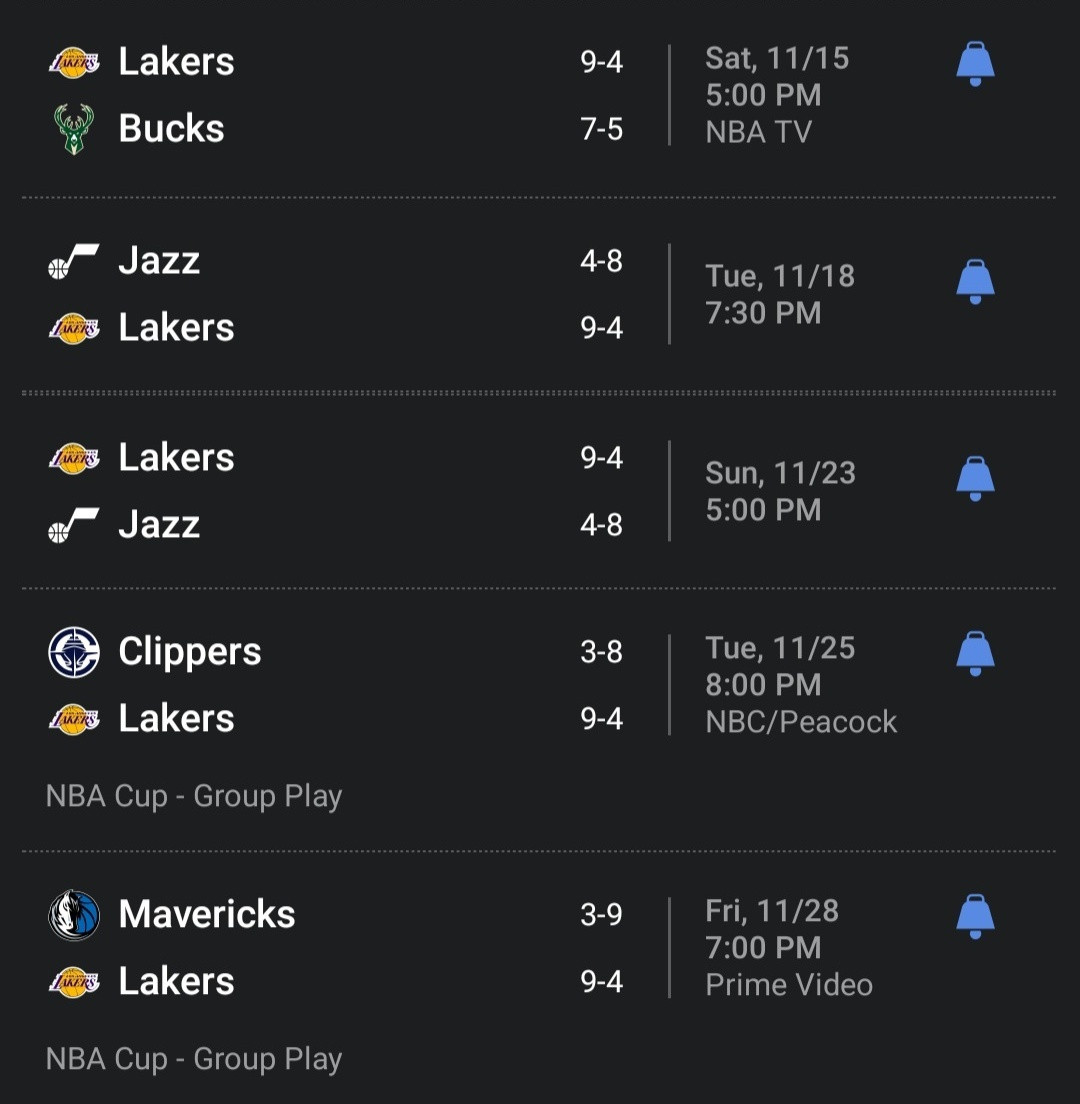Open the Mavericks team name link
Screen dimensions: 1080x1104
(x=207, y=915)
